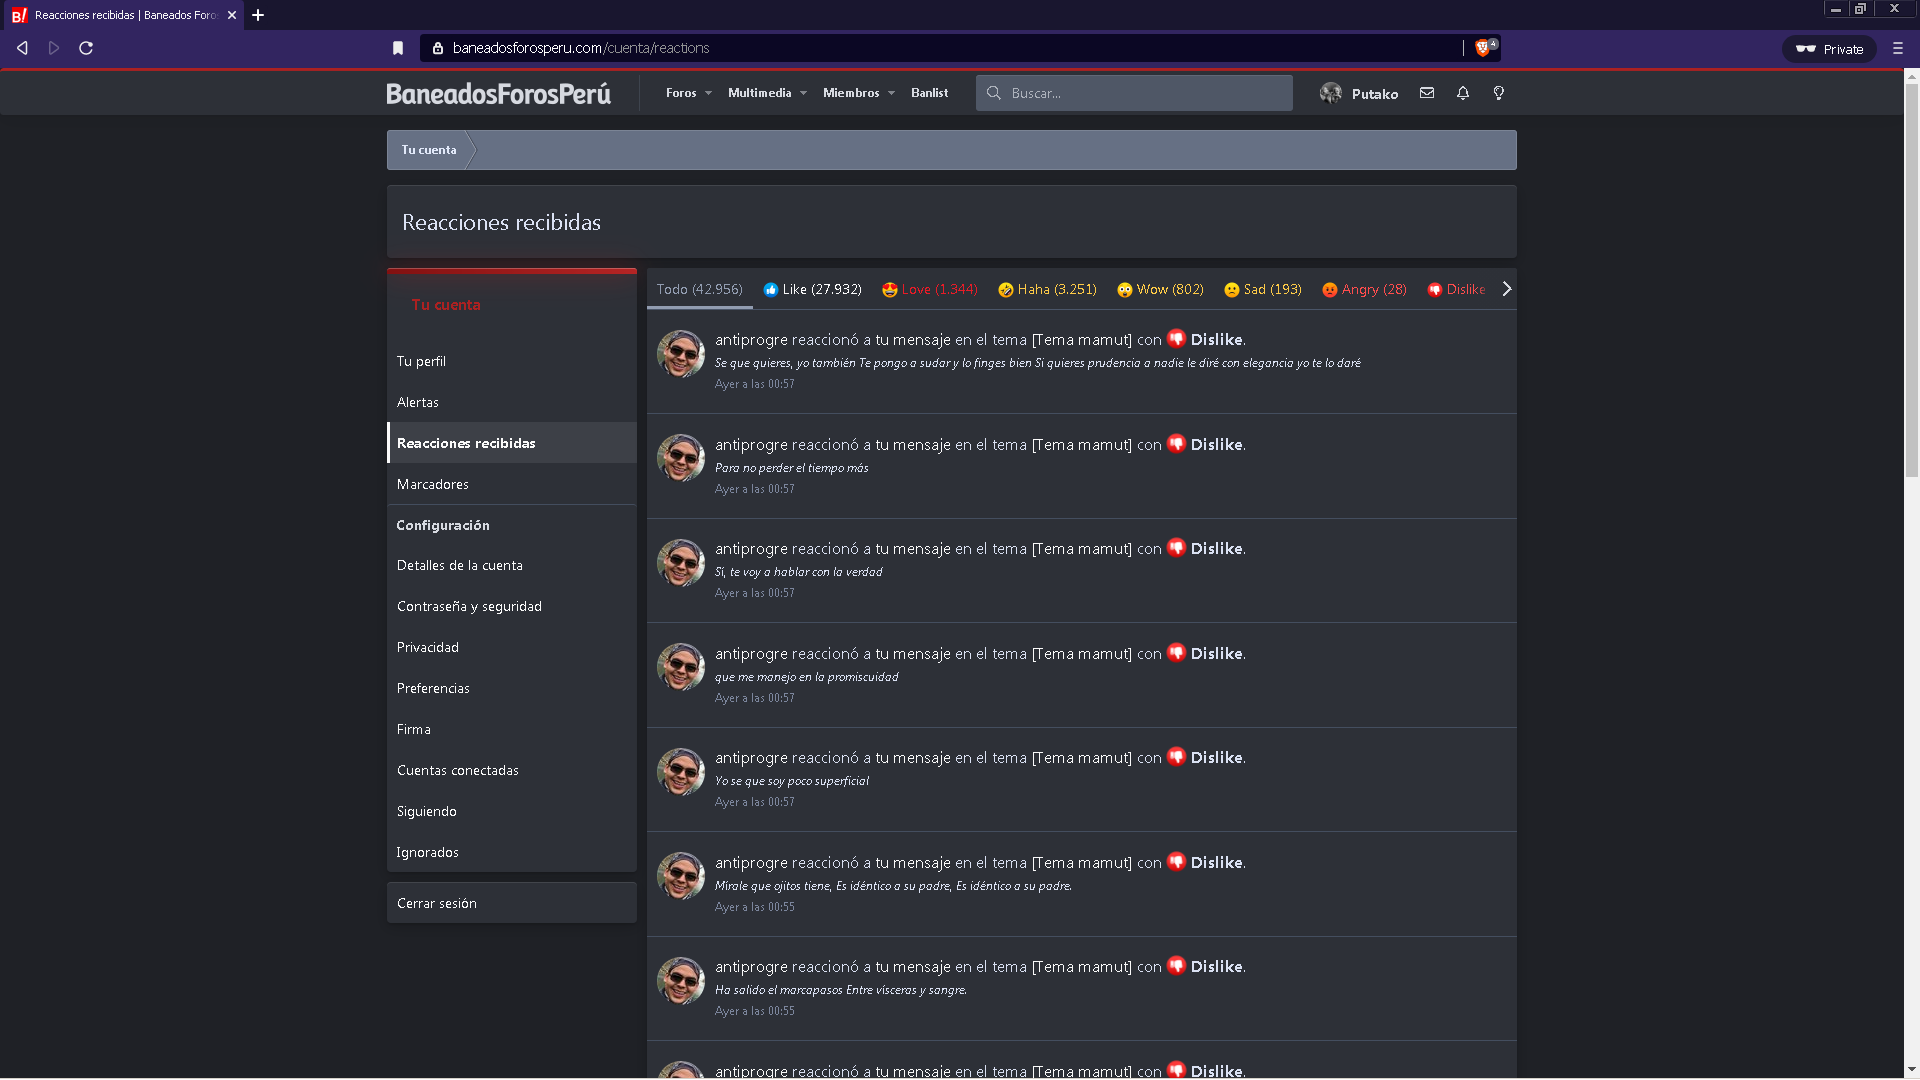This screenshot has width=1920, height=1080.
Task: Open quoted message 'que me manejo en la promiscuidad'
Action: click(807, 677)
